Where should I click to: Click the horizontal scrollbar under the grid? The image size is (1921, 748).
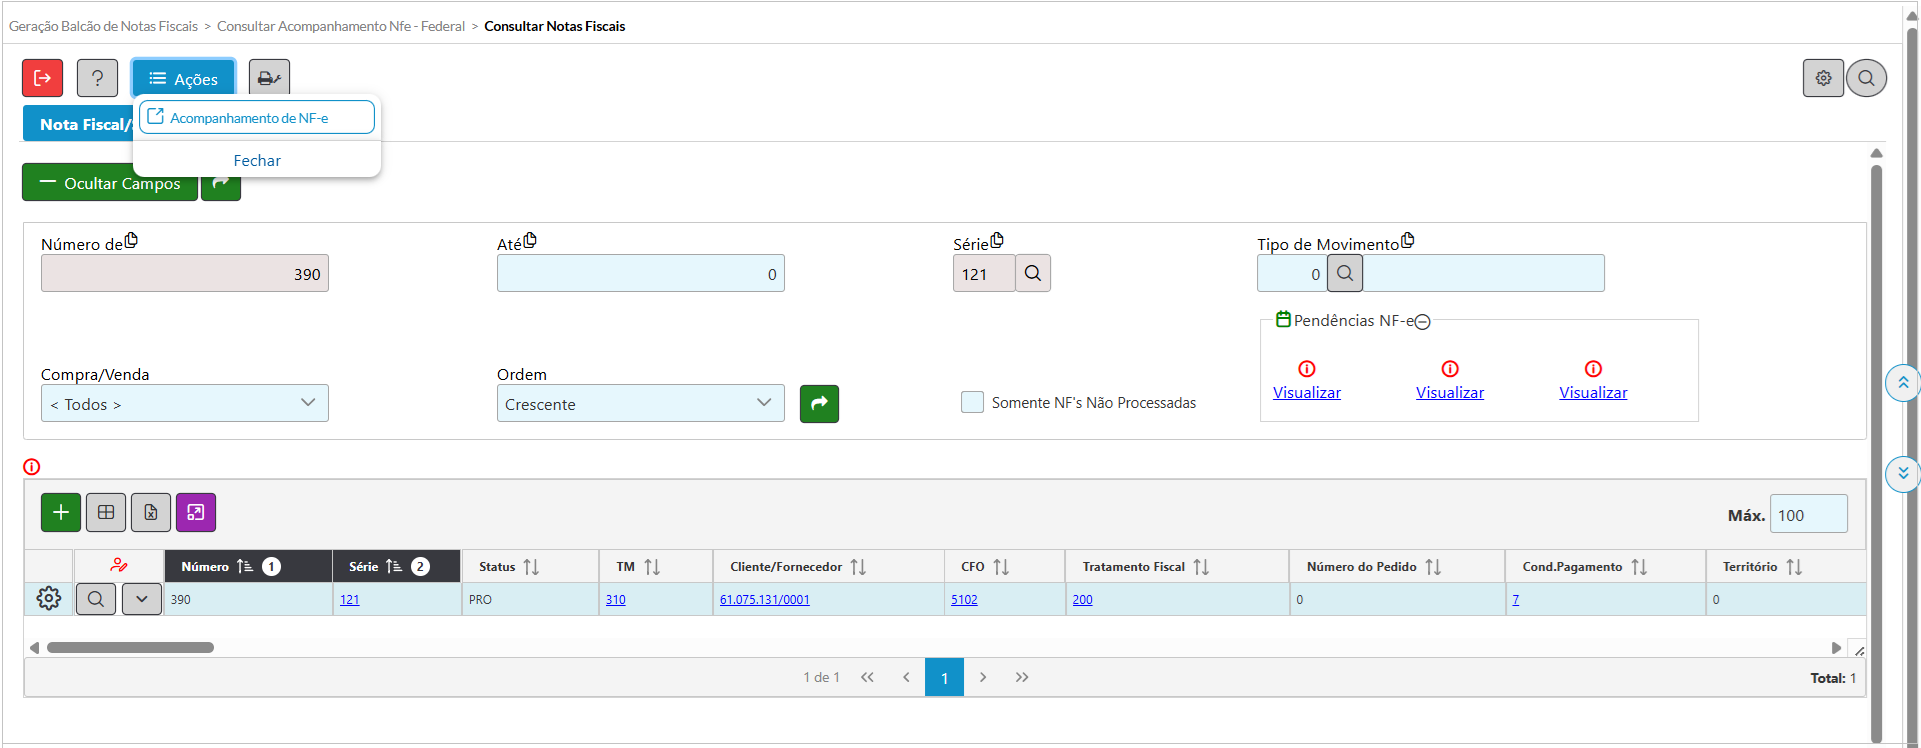point(130,648)
